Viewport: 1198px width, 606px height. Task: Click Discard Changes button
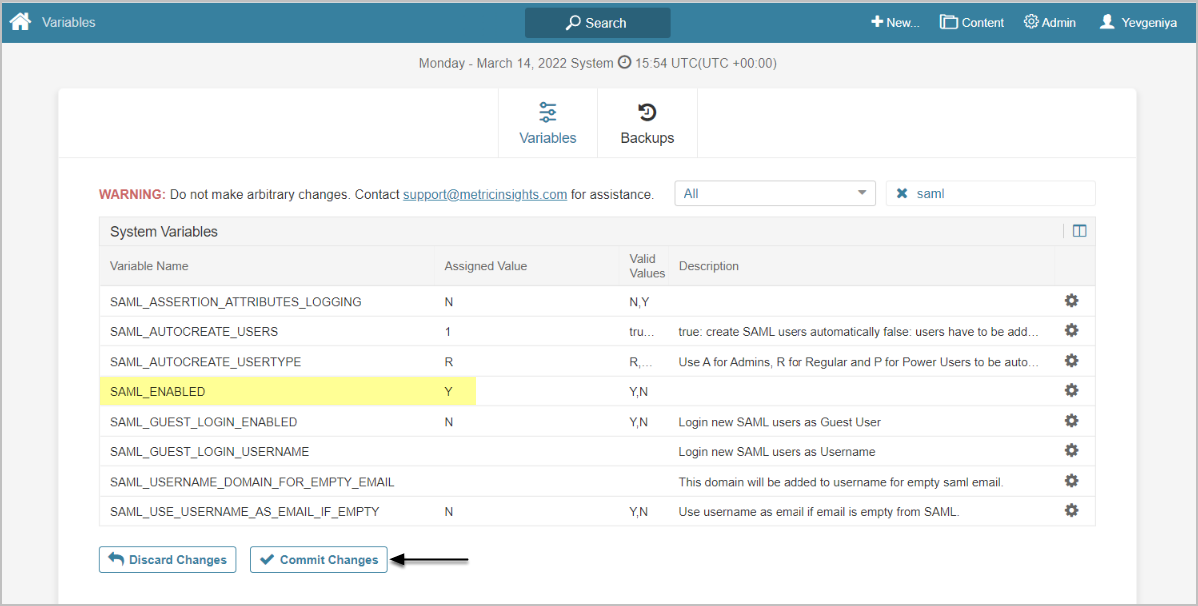pos(167,560)
